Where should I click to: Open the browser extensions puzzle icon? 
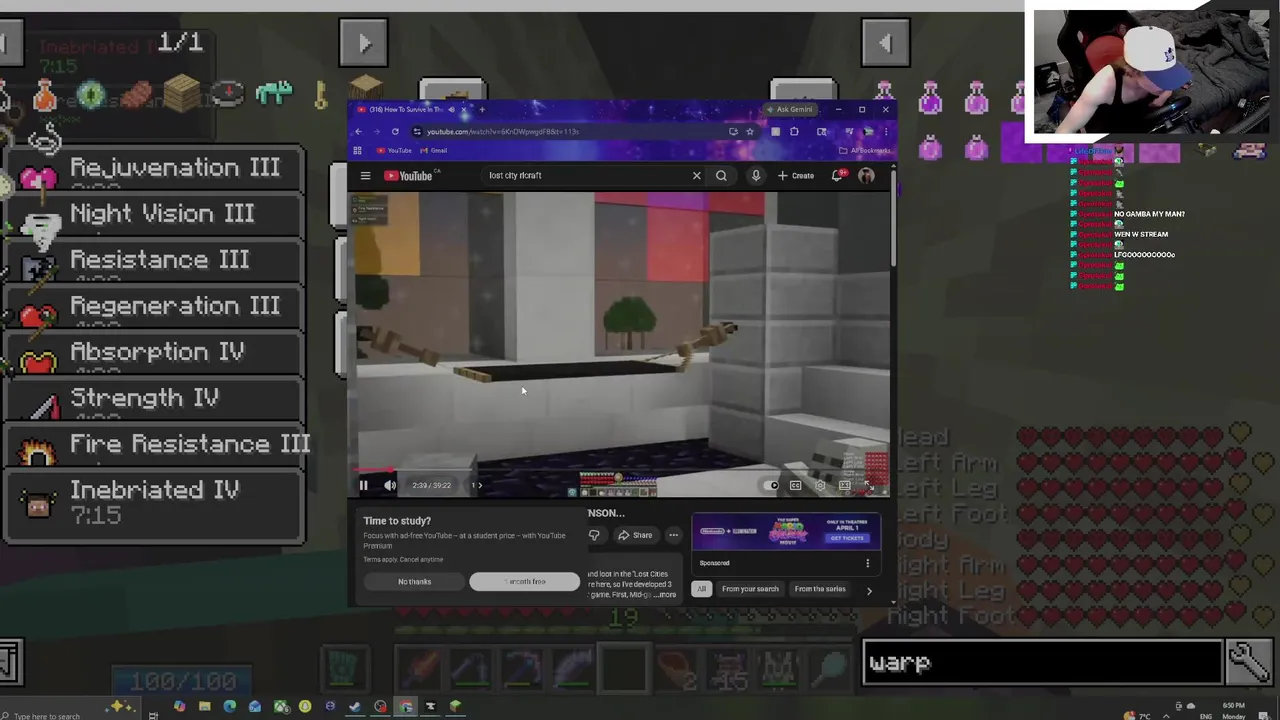(x=794, y=131)
